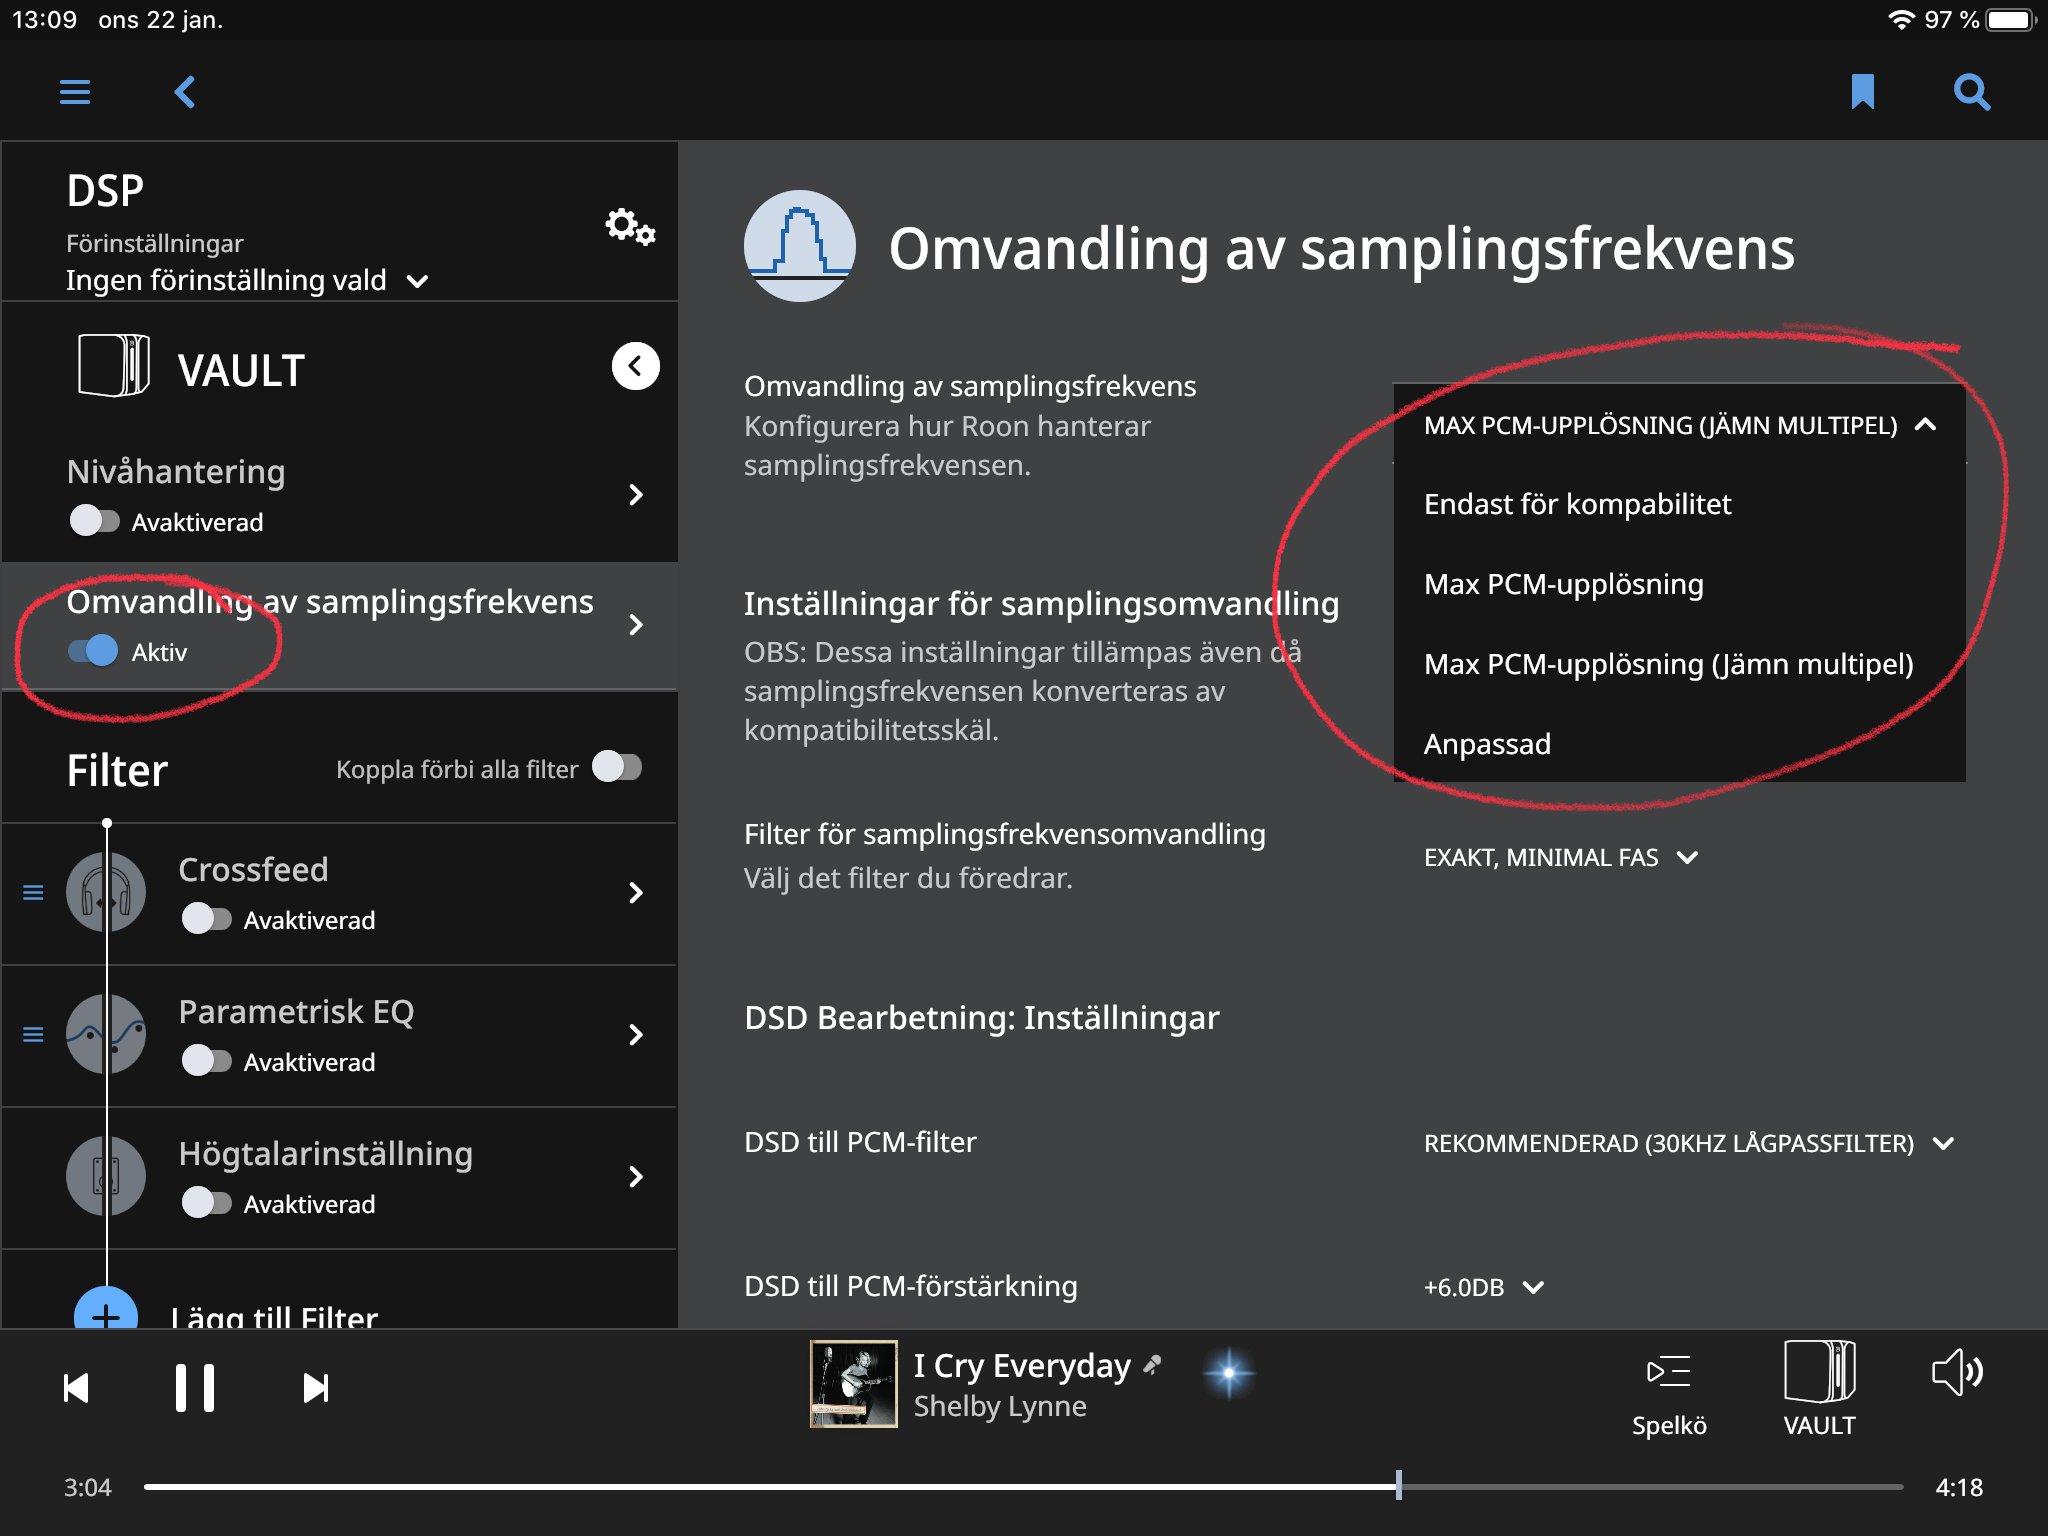The height and width of the screenshot is (1536, 2048).
Task: Expand Ingen förinställning vald preset dropdown
Action: click(x=247, y=281)
